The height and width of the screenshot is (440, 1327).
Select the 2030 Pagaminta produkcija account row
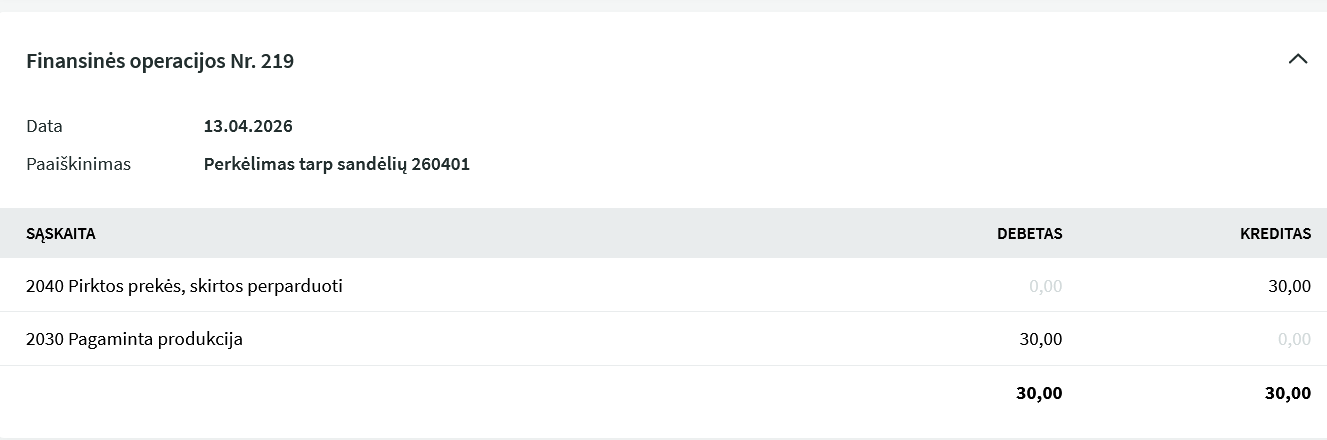134,339
